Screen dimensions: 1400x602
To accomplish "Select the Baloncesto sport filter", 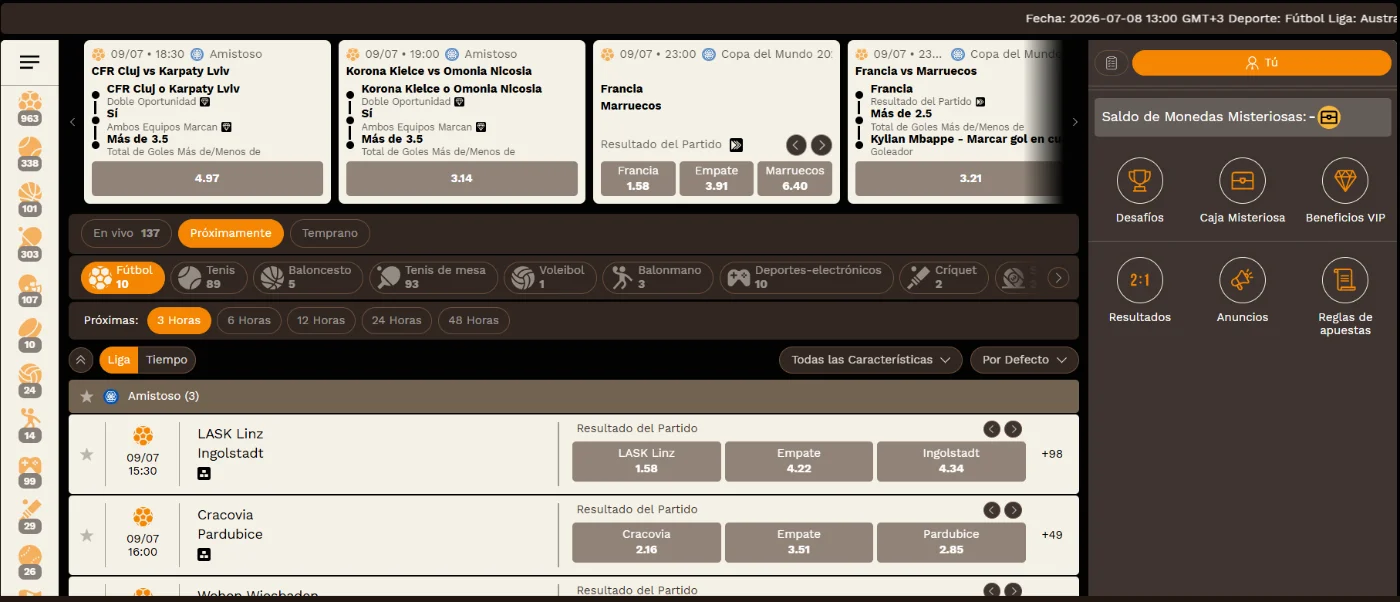I will (x=308, y=277).
